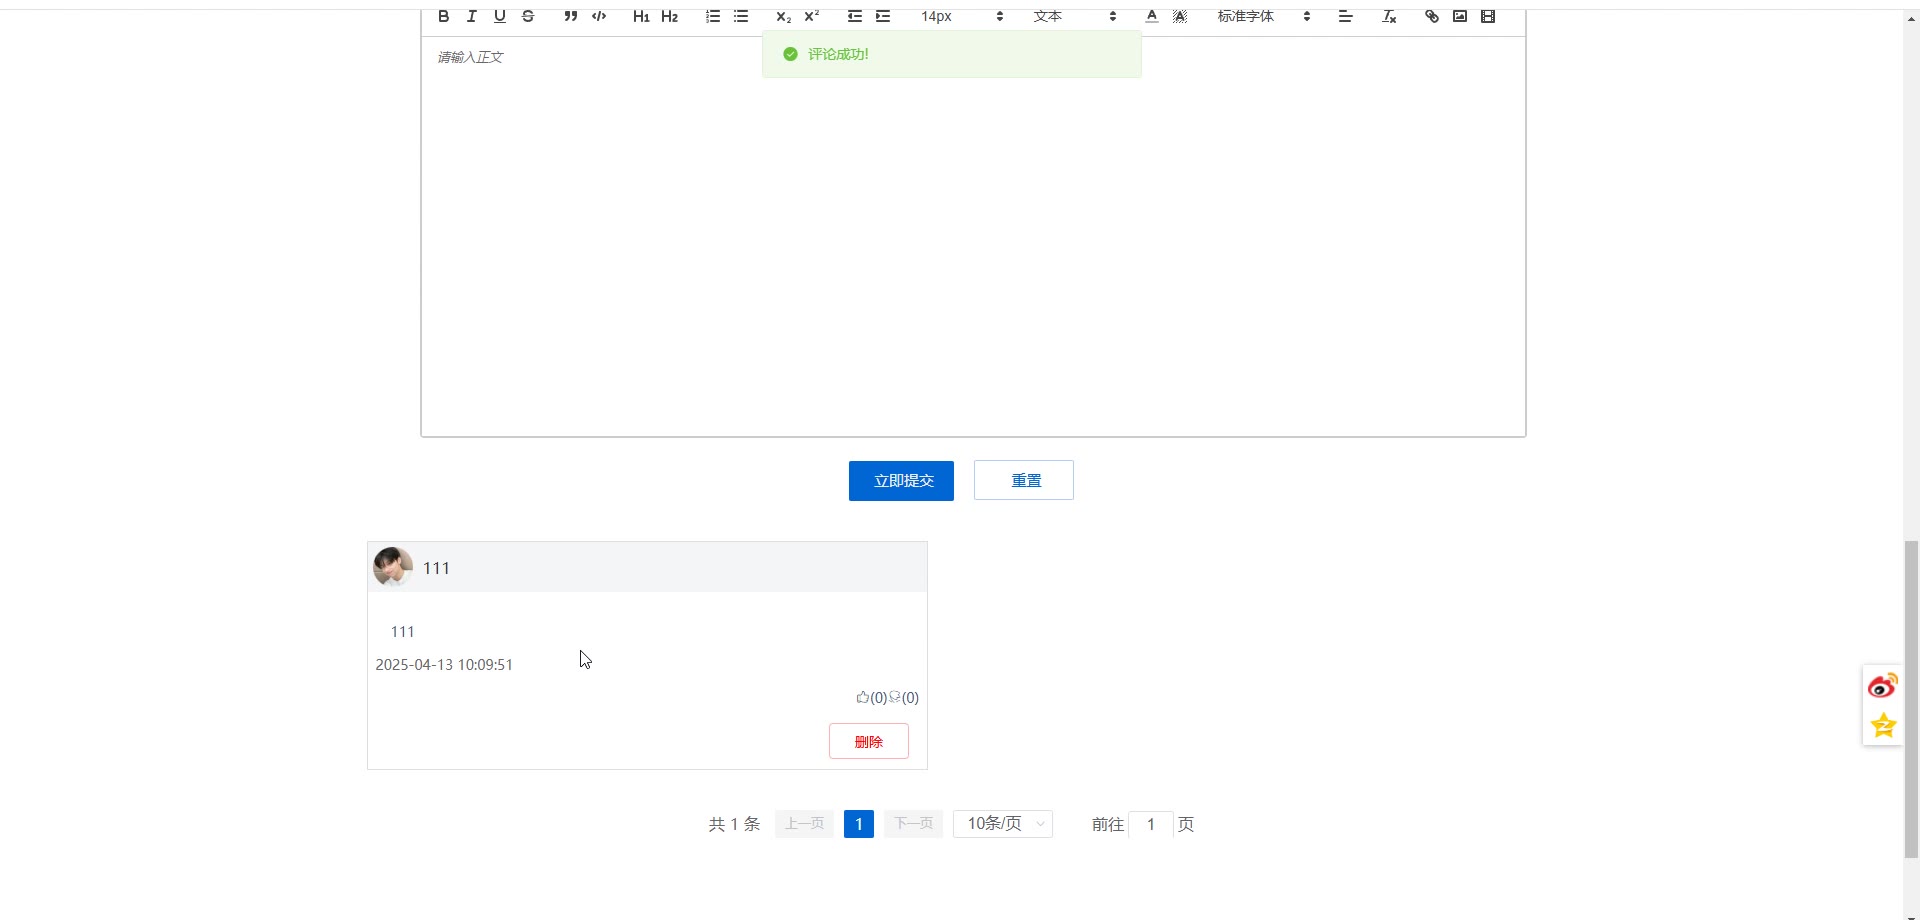Delete the comment with 删除 button
Image resolution: width=1920 pixels, height=920 pixels.
[x=869, y=741]
